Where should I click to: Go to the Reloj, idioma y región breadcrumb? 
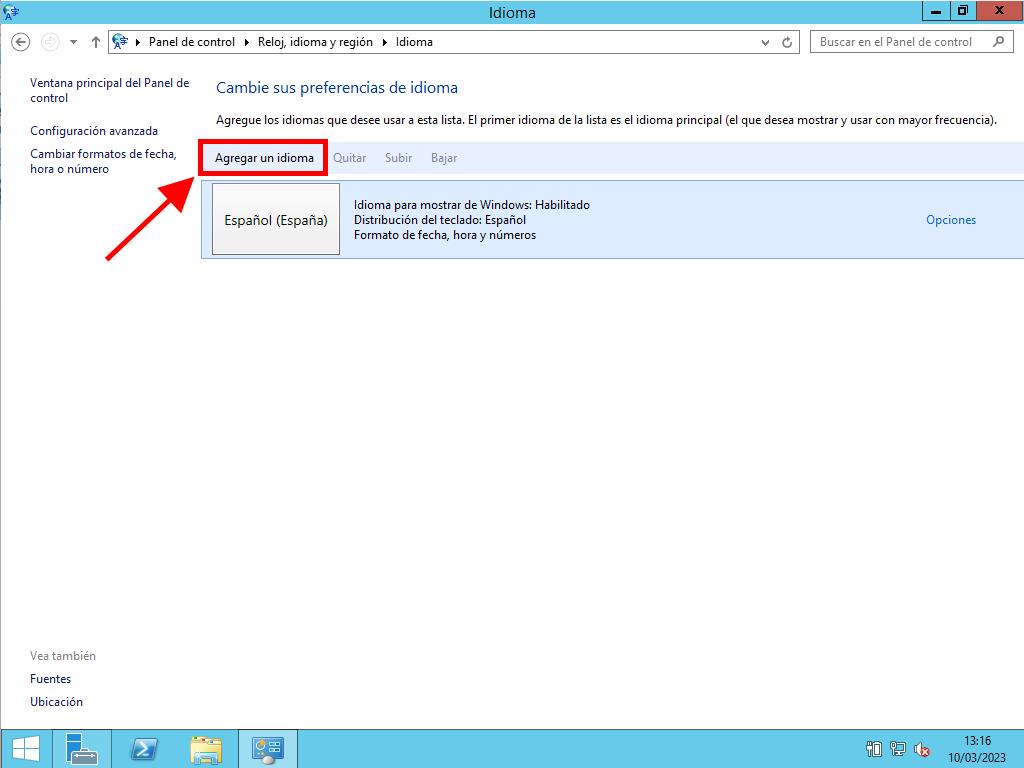(x=315, y=42)
